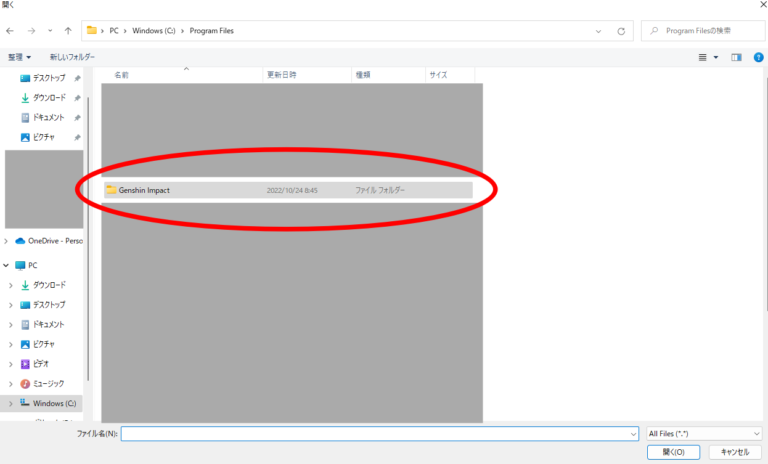Open the help question mark icon
The width and height of the screenshot is (768, 464).
[758, 57]
